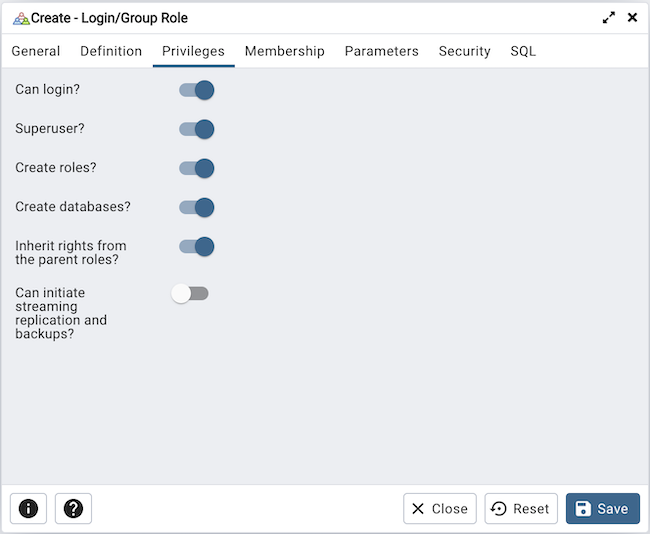This screenshot has width=650, height=534.
Task: Close dialog with the X icon
Action: pyautogui.click(x=632, y=18)
